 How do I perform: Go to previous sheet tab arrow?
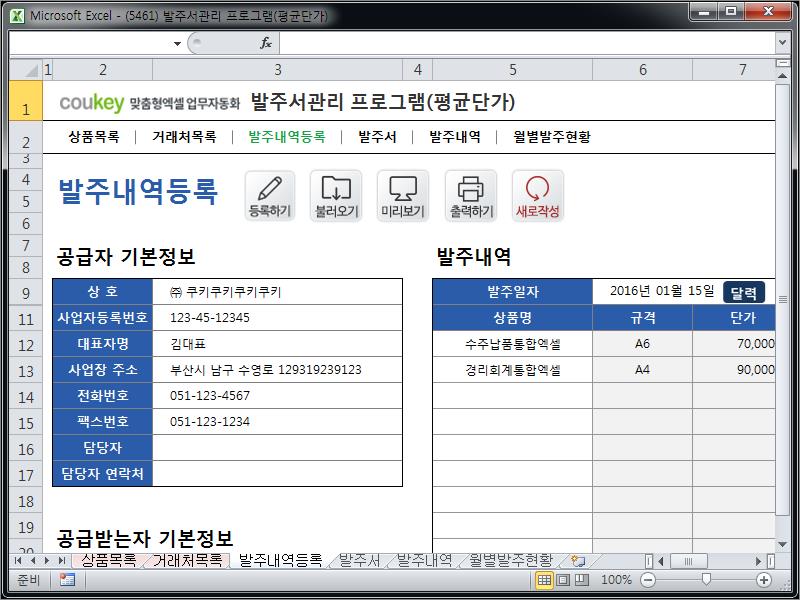[x=33, y=561]
